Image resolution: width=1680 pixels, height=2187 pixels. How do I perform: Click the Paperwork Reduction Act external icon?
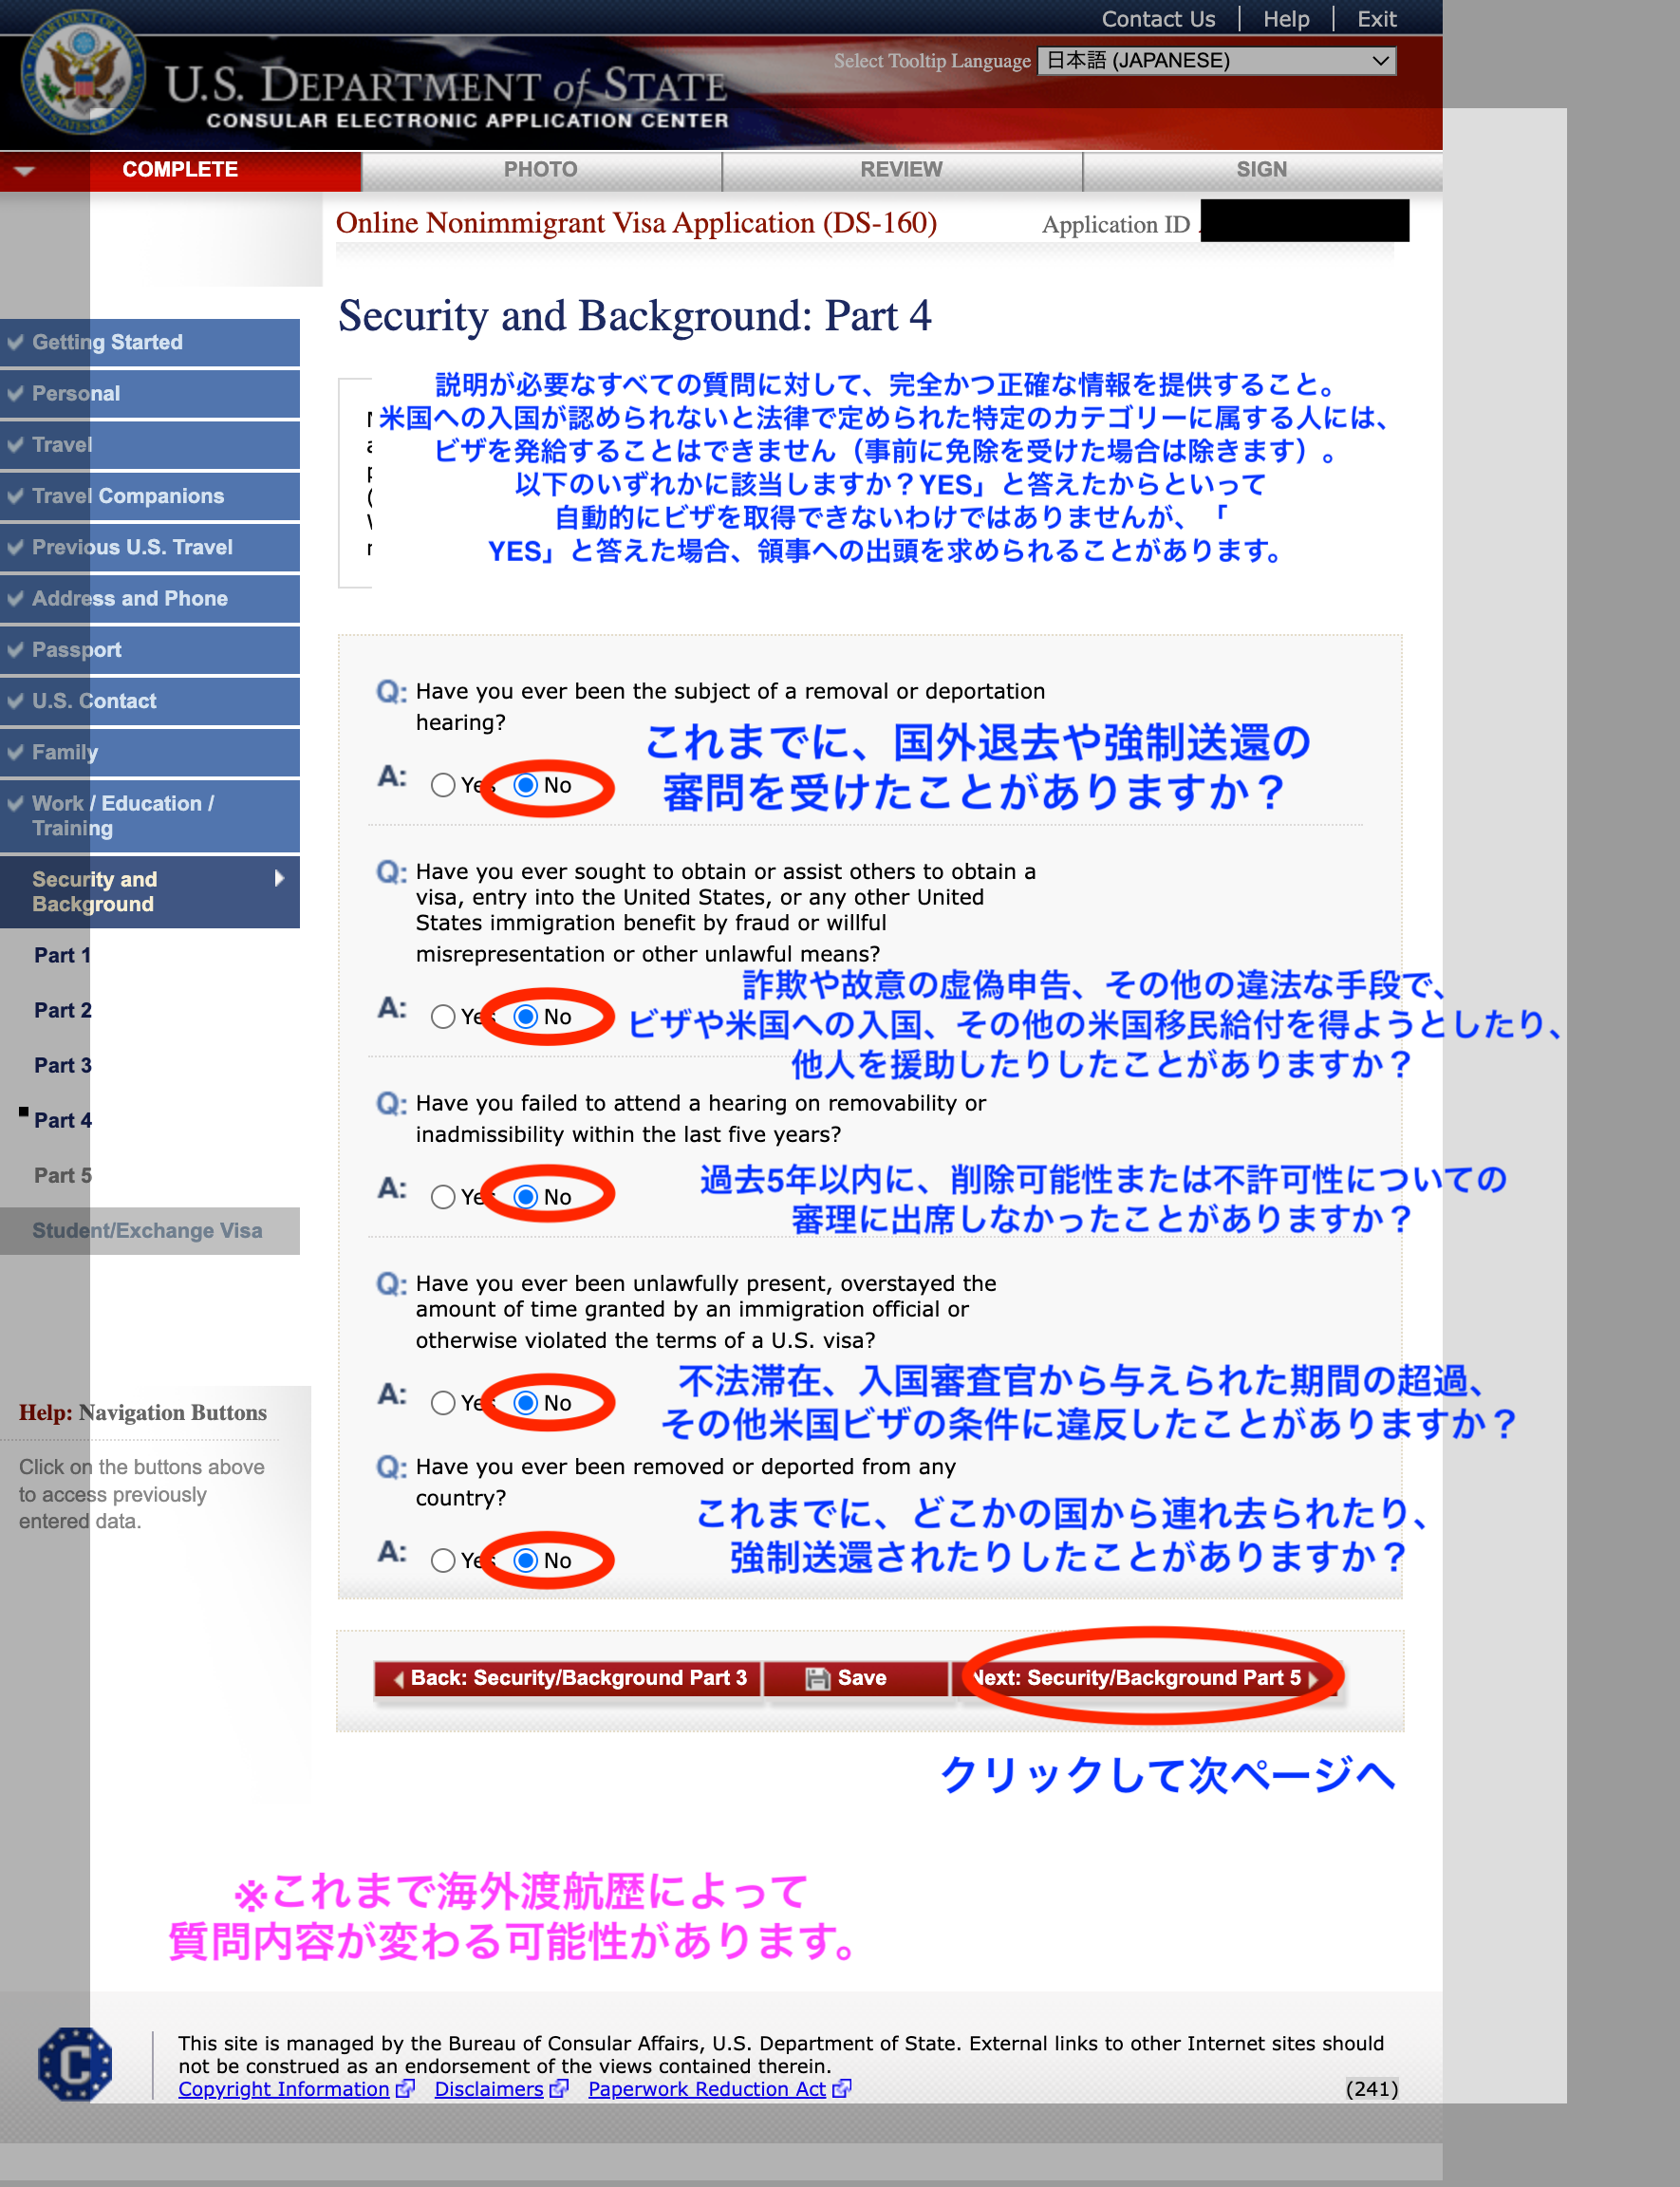click(x=841, y=2088)
